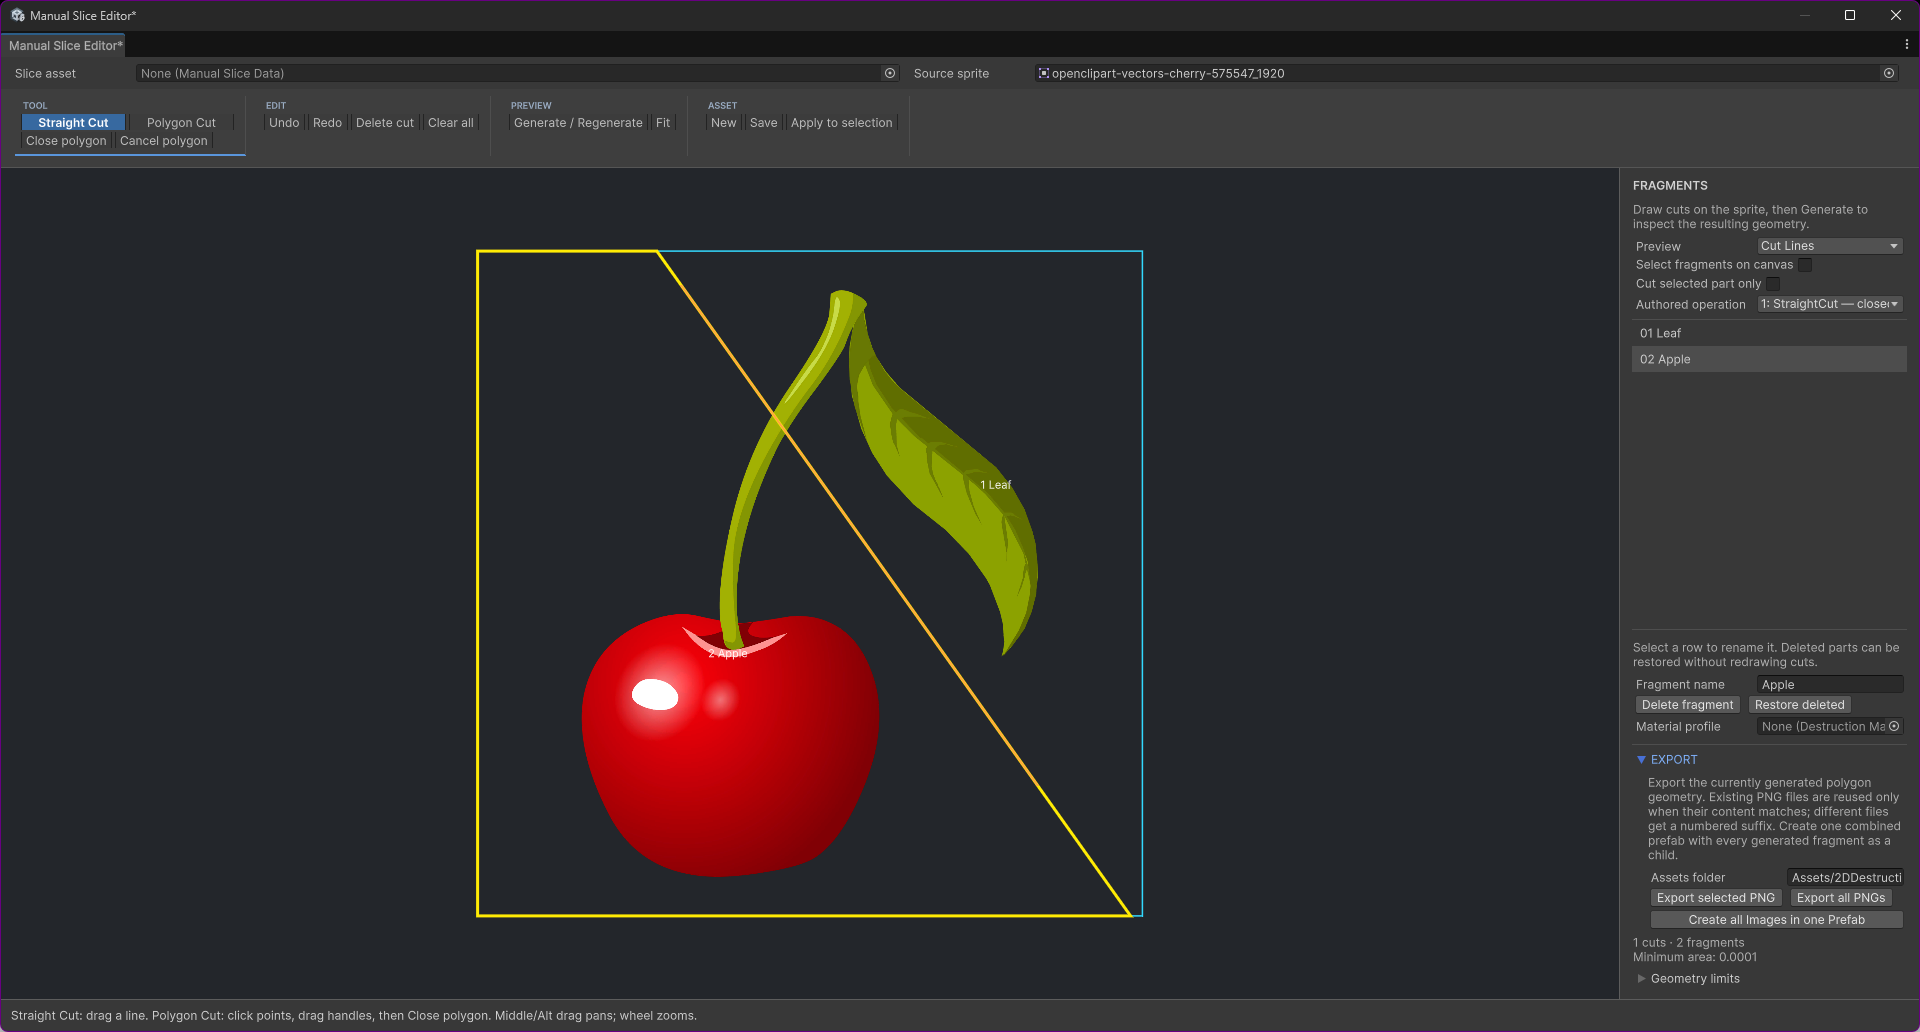The image size is (1920, 1032).
Task: Click Export selected PNG button
Action: [1716, 898]
